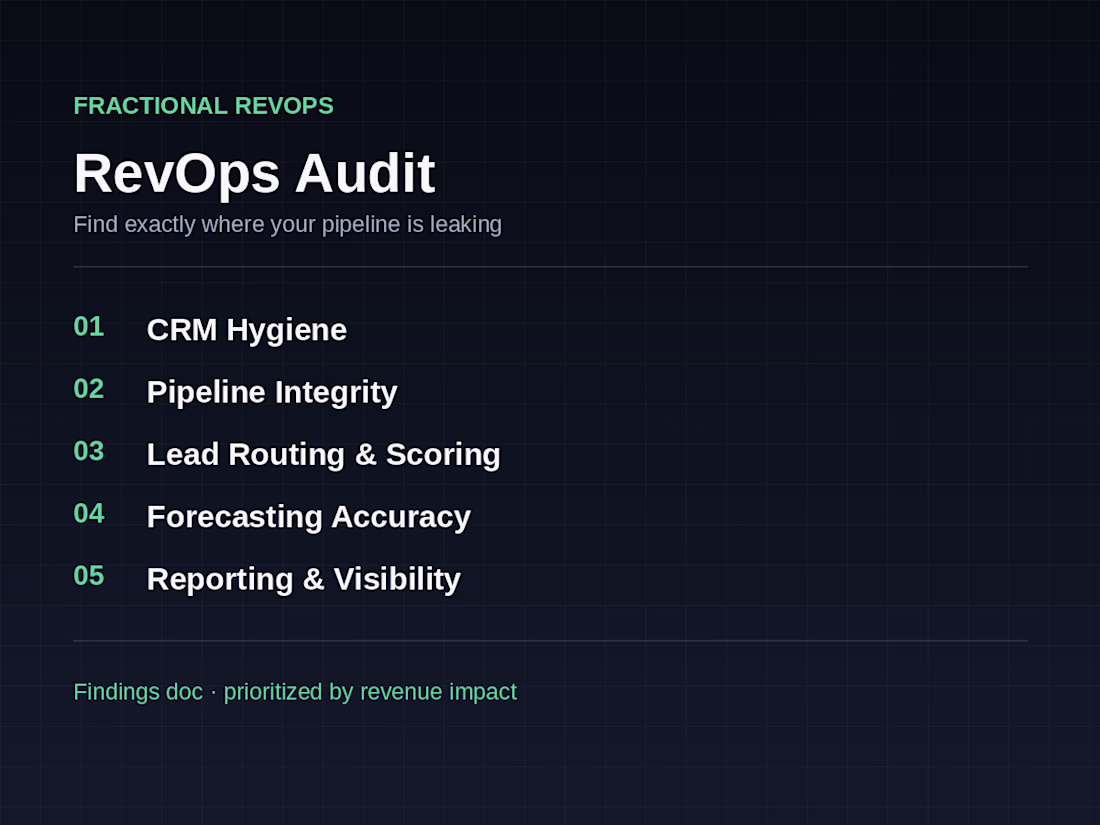Open Lead Routing & Scoring item

[323, 455]
